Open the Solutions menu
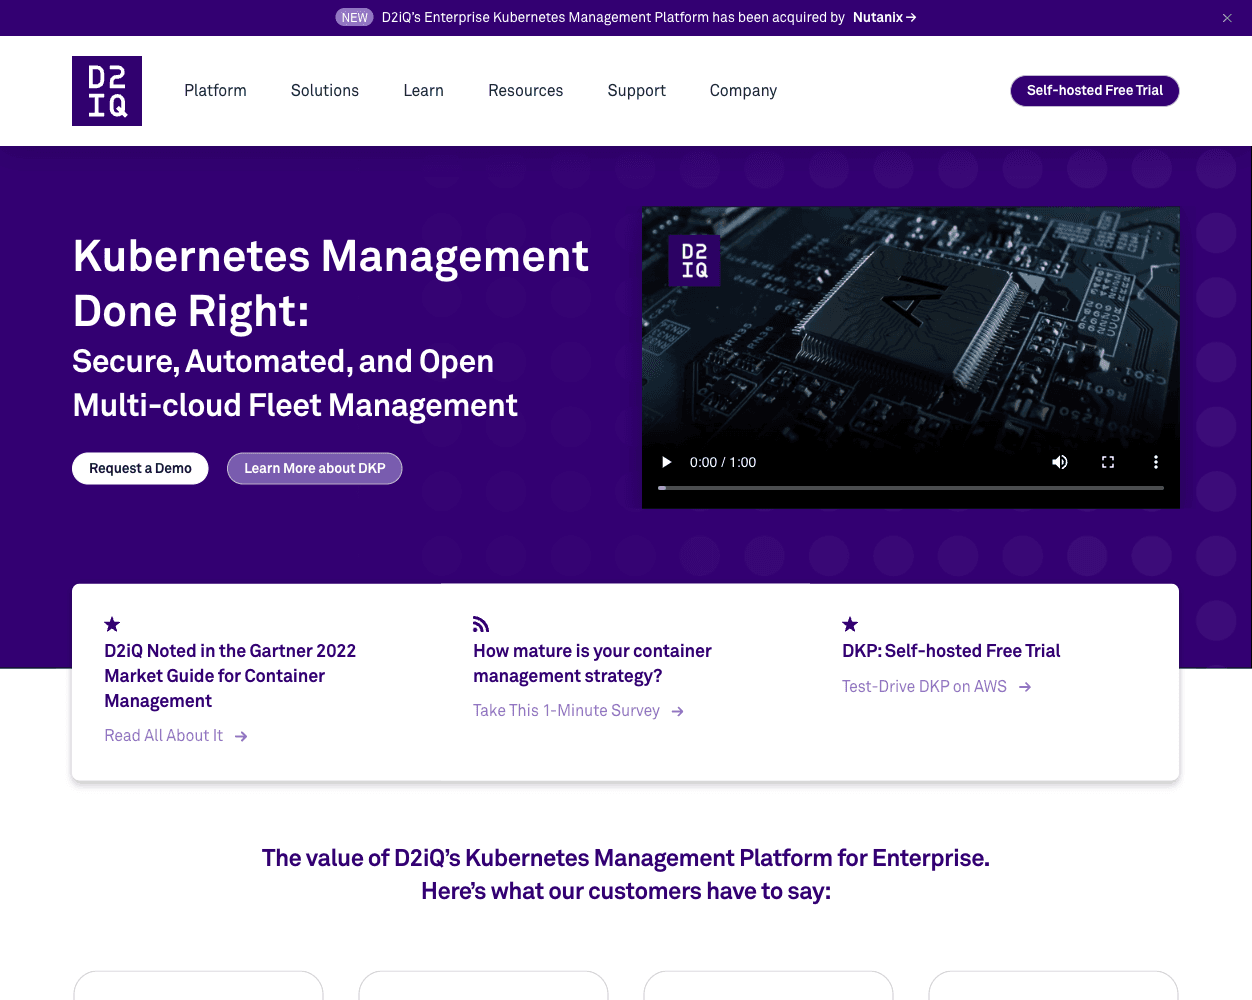The width and height of the screenshot is (1252, 1000). (x=325, y=91)
